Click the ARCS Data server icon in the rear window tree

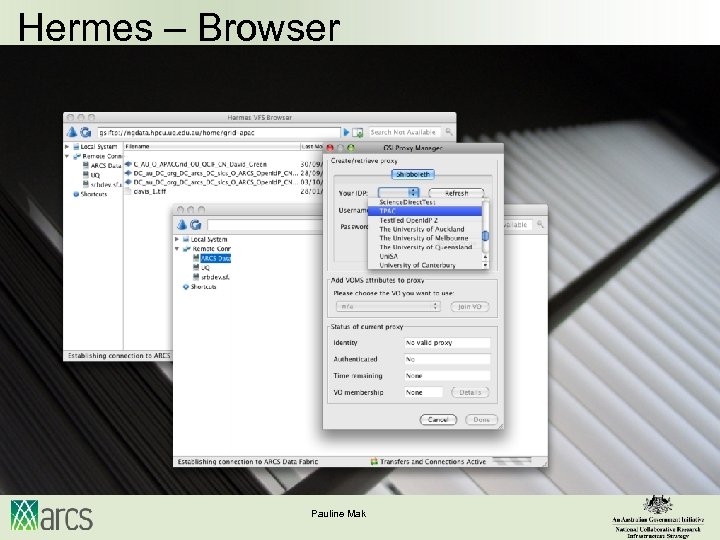coord(85,165)
